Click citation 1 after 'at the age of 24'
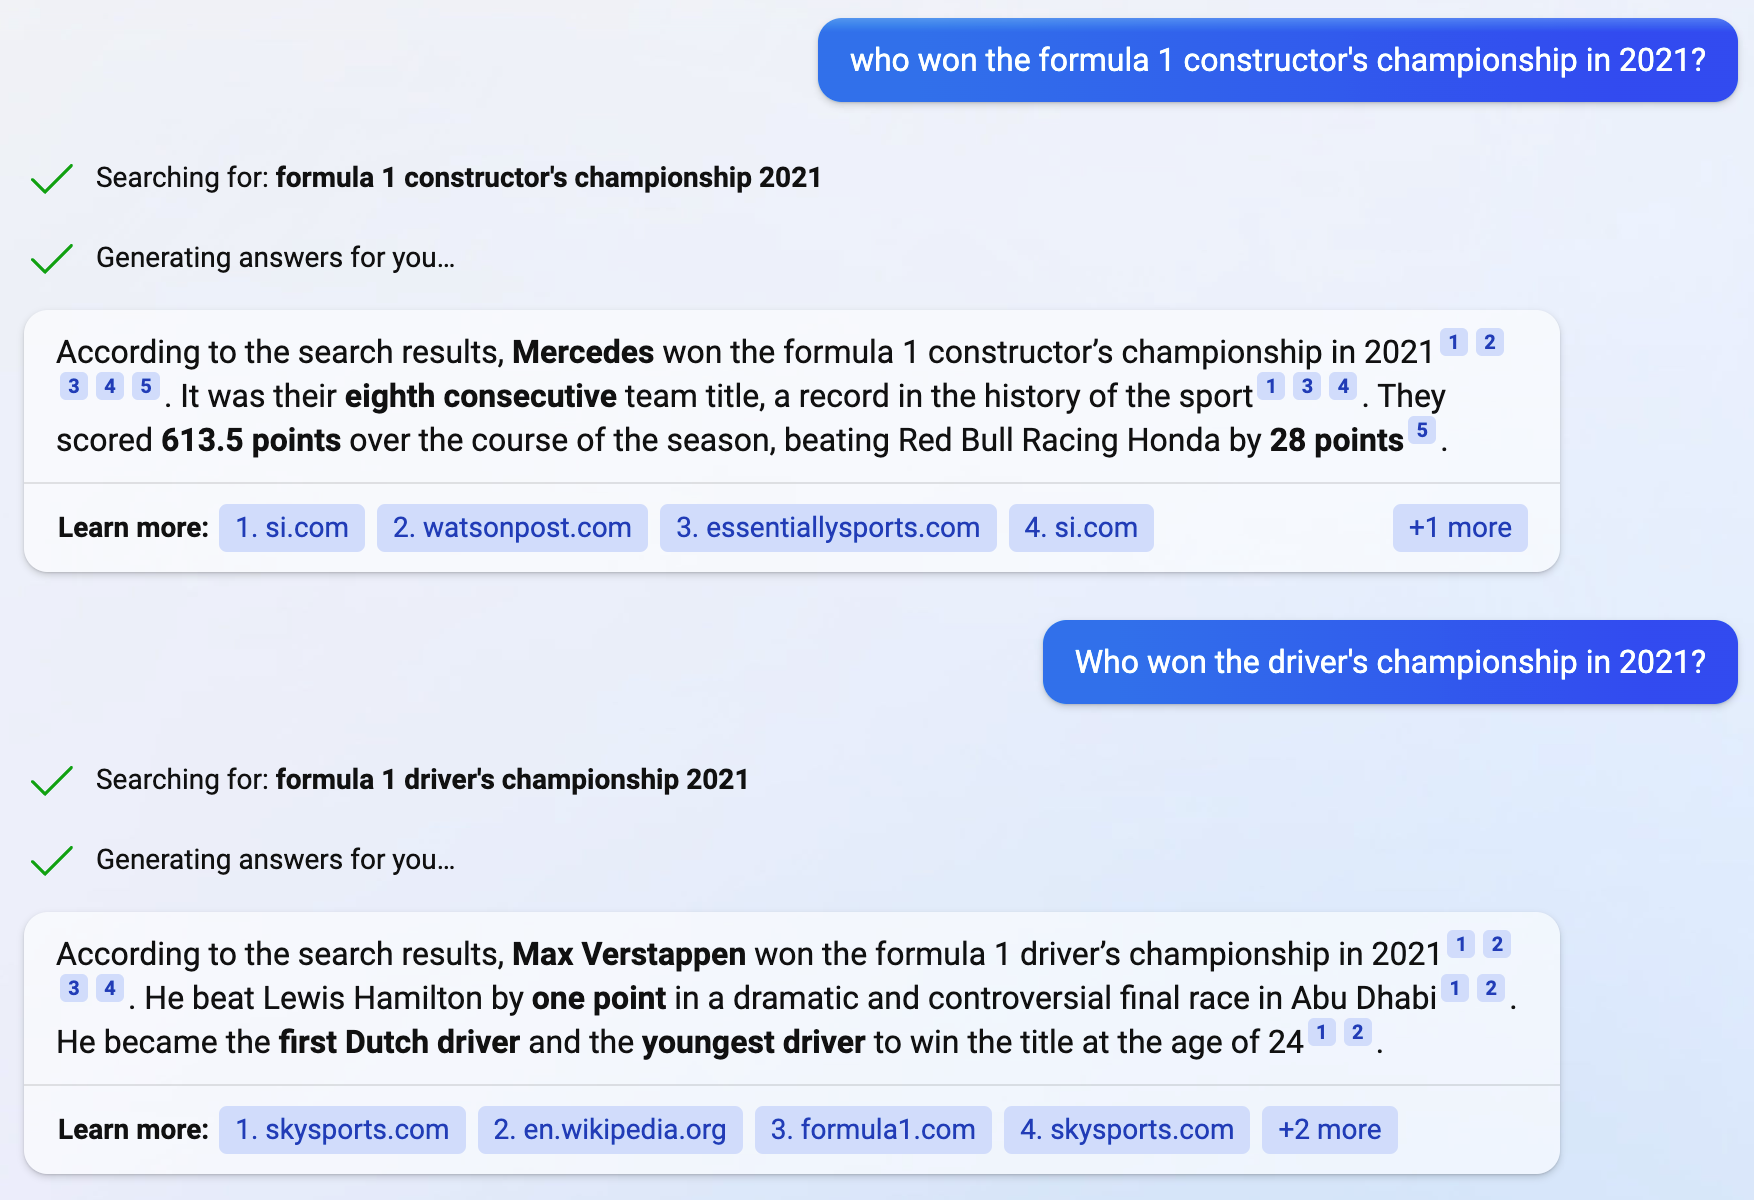The height and width of the screenshot is (1200, 1754). click(x=1321, y=1032)
